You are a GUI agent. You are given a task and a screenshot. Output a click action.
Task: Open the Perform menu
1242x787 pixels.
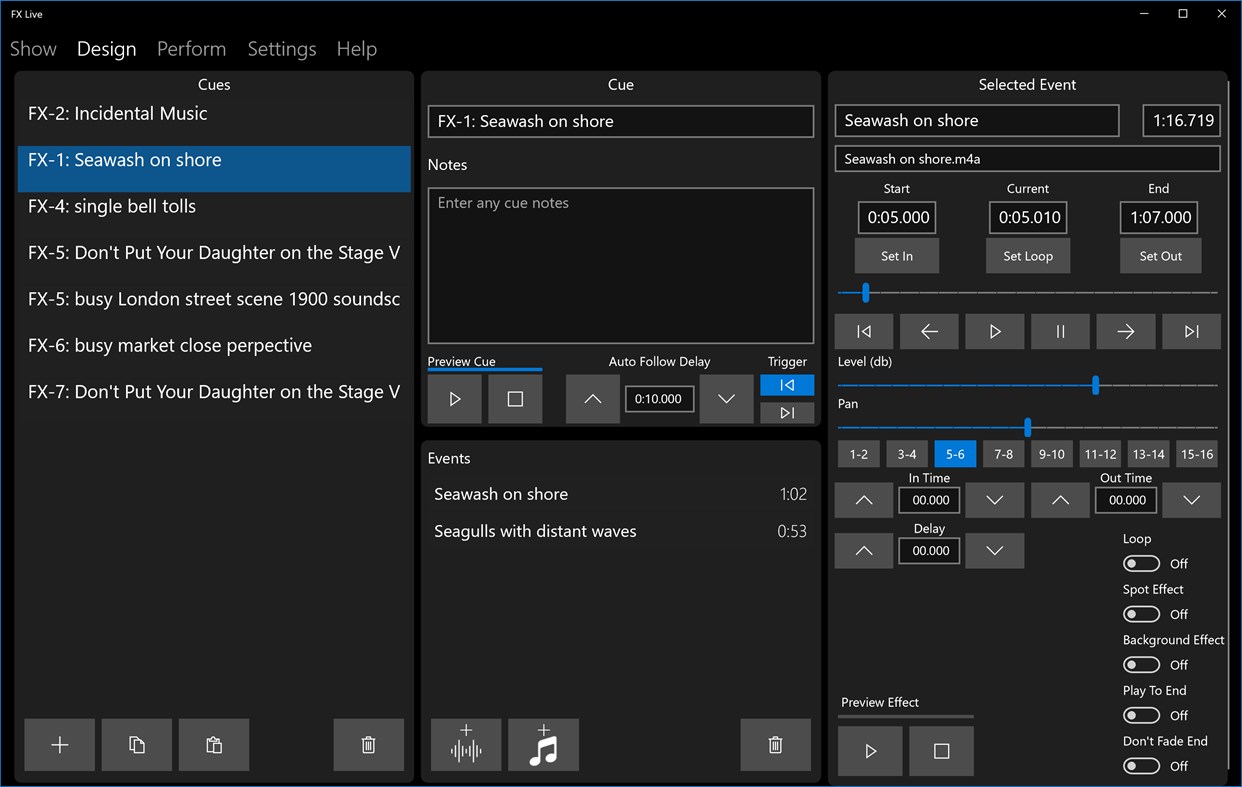(191, 48)
